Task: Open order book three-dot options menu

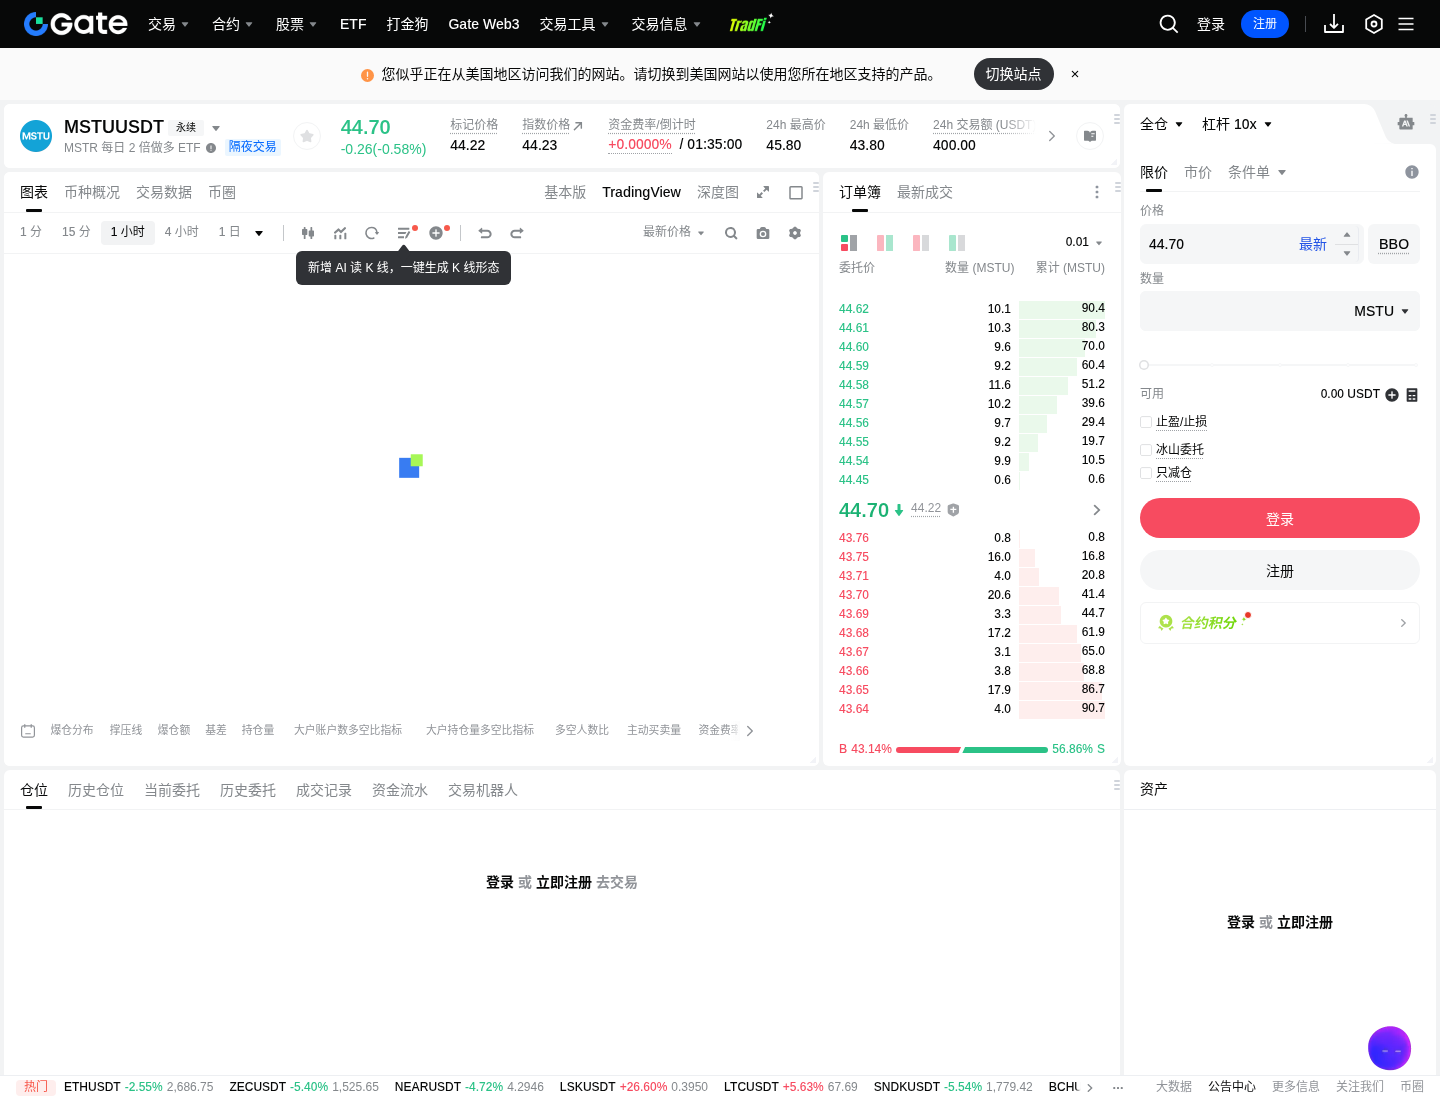Action: (1097, 192)
